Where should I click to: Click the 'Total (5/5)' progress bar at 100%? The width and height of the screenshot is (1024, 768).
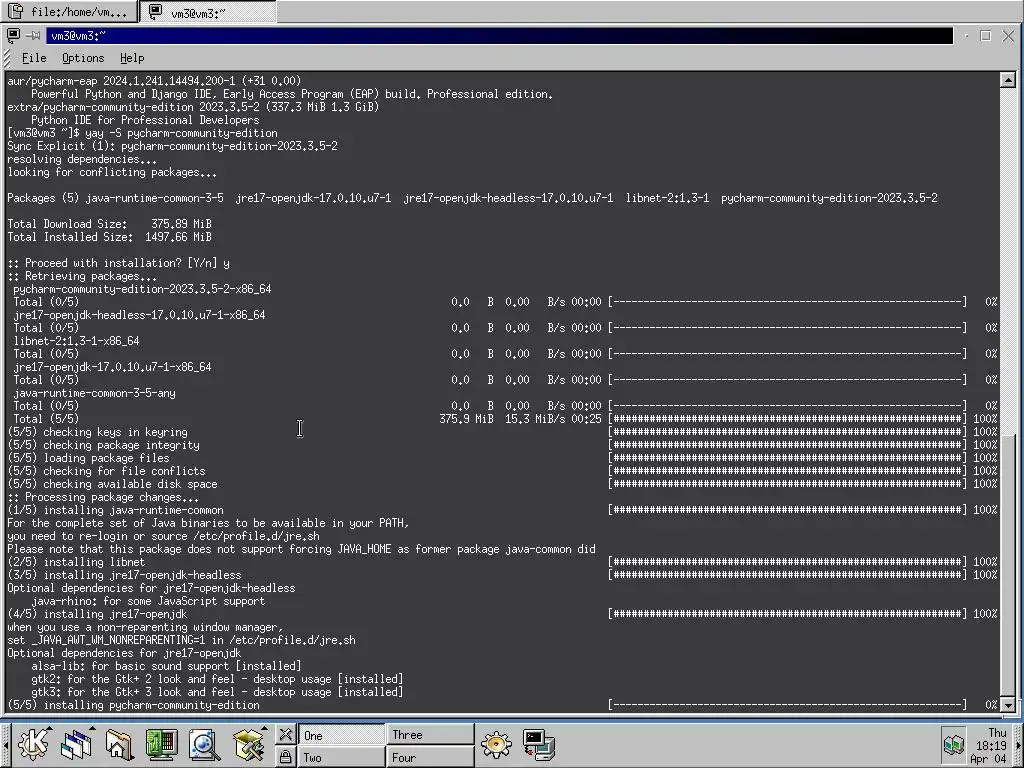[x=787, y=419]
